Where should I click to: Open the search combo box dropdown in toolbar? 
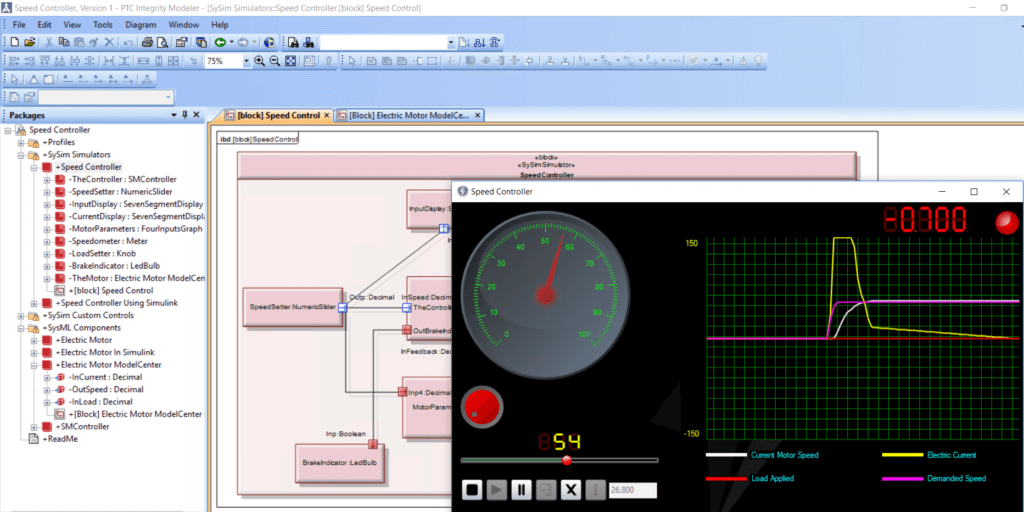click(451, 42)
